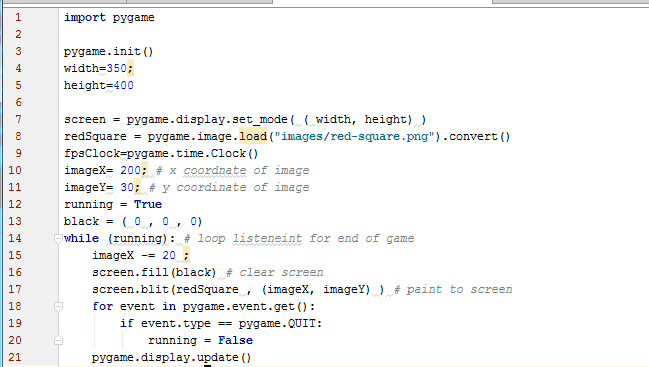Click line number 1 in the gutter
The height and width of the screenshot is (367, 649).
tap(18, 17)
